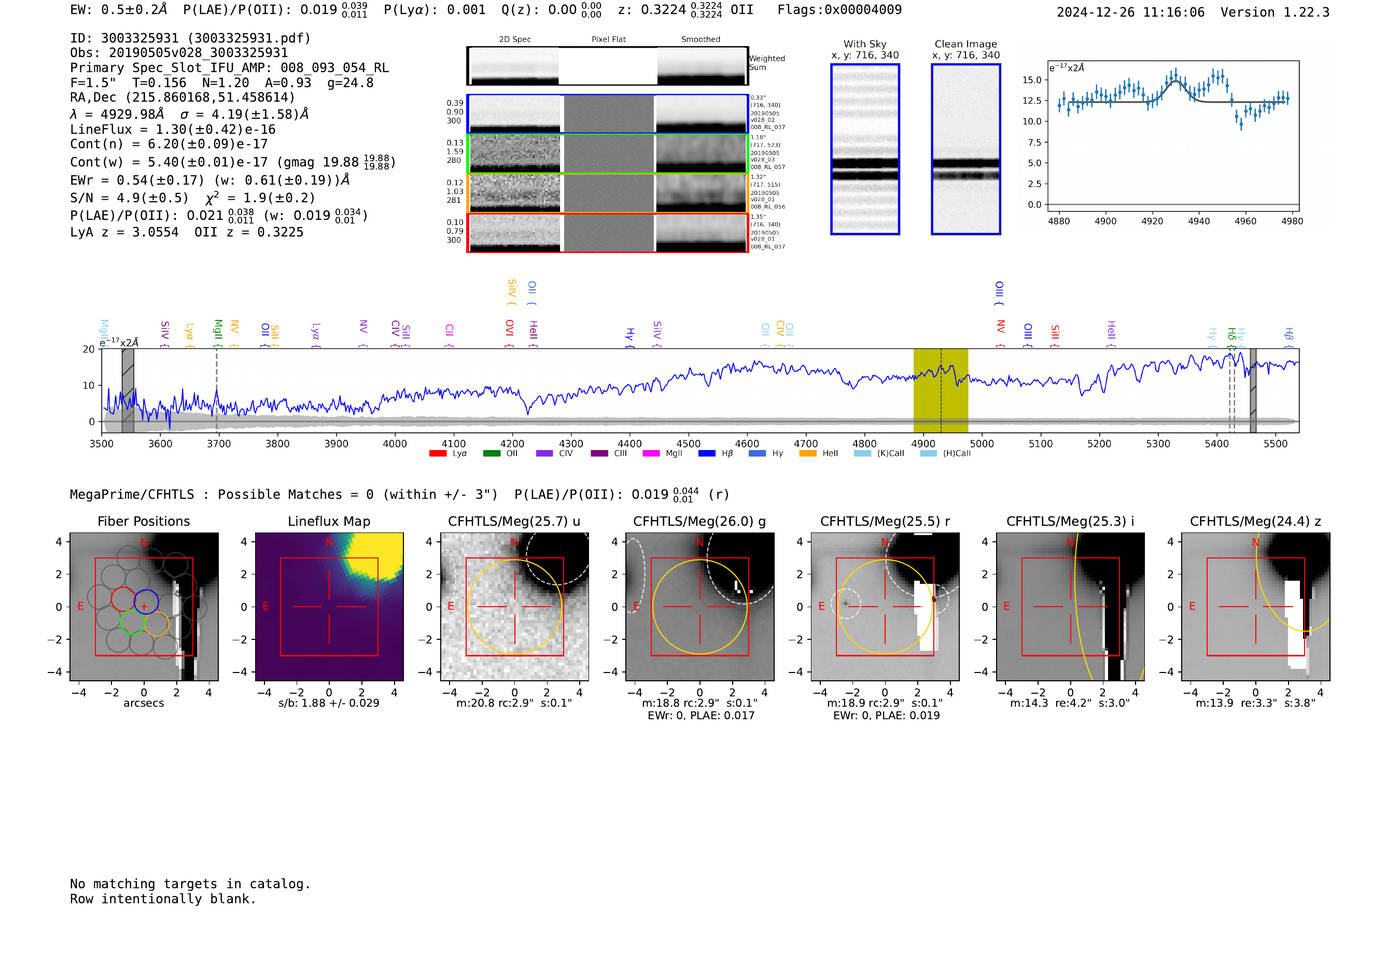Click the blue fiber circle in Fiber Positions
The height and width of the screenshot is (953, 1400).
[x=146, y=601]
